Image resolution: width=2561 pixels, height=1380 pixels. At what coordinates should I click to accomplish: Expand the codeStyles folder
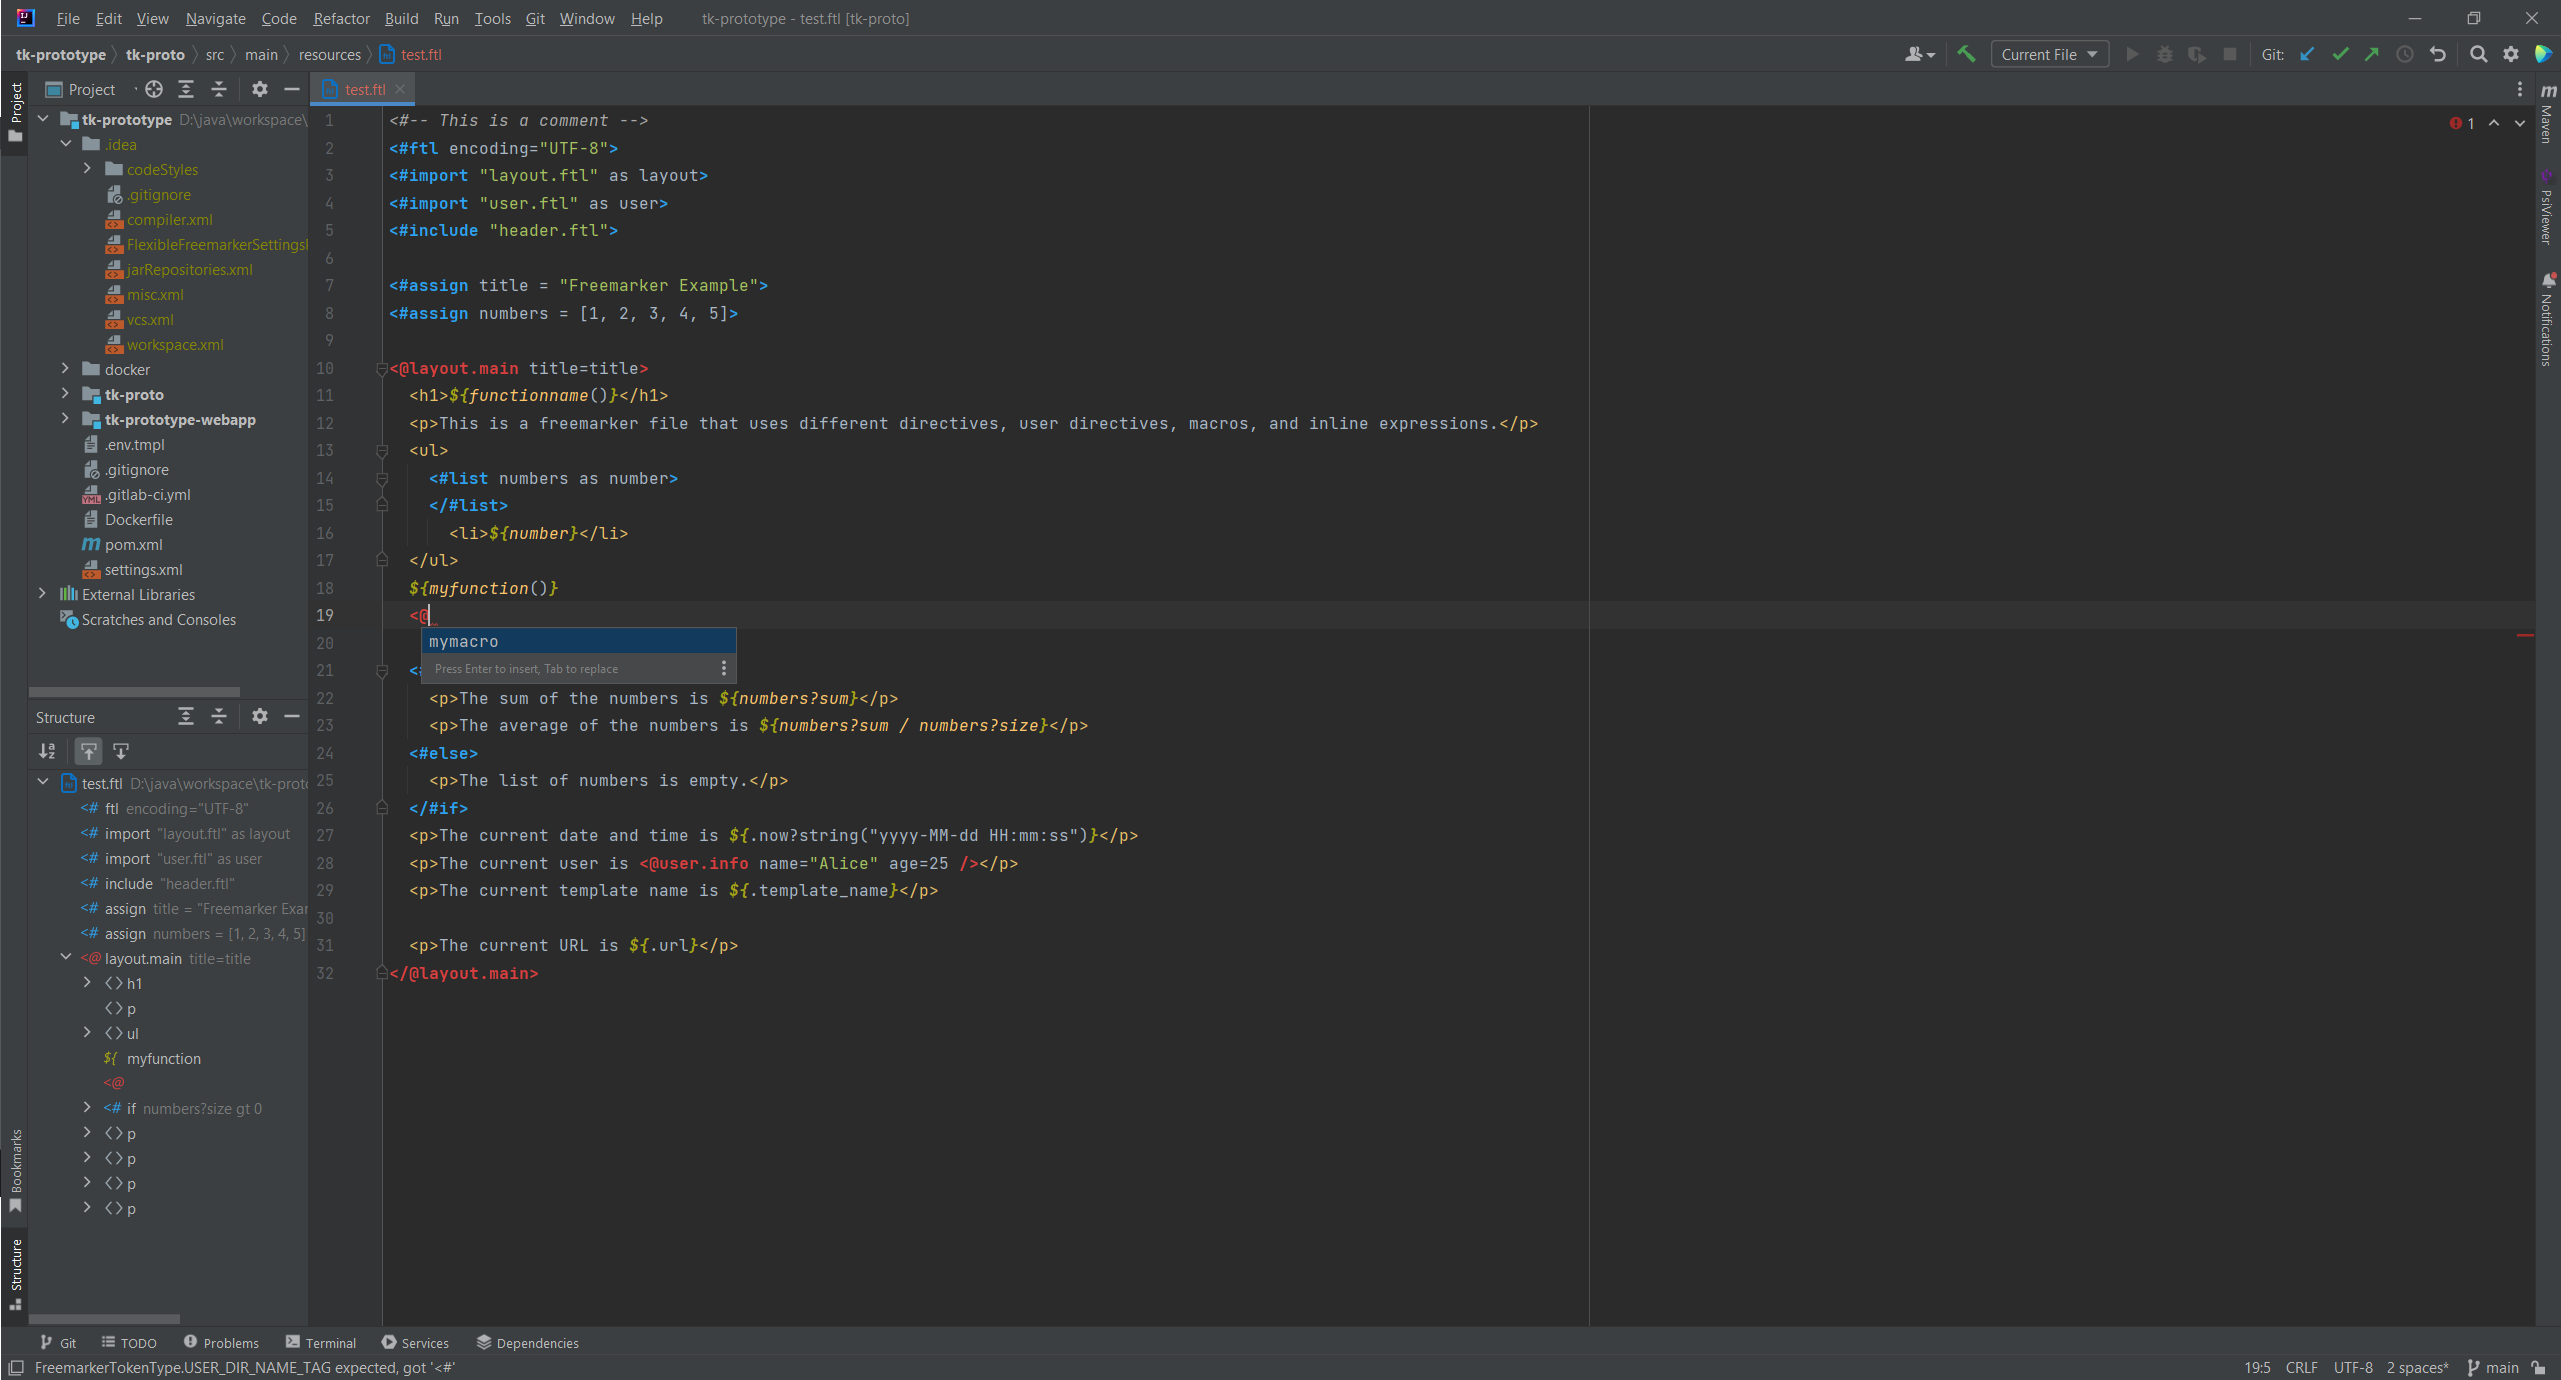87,169
